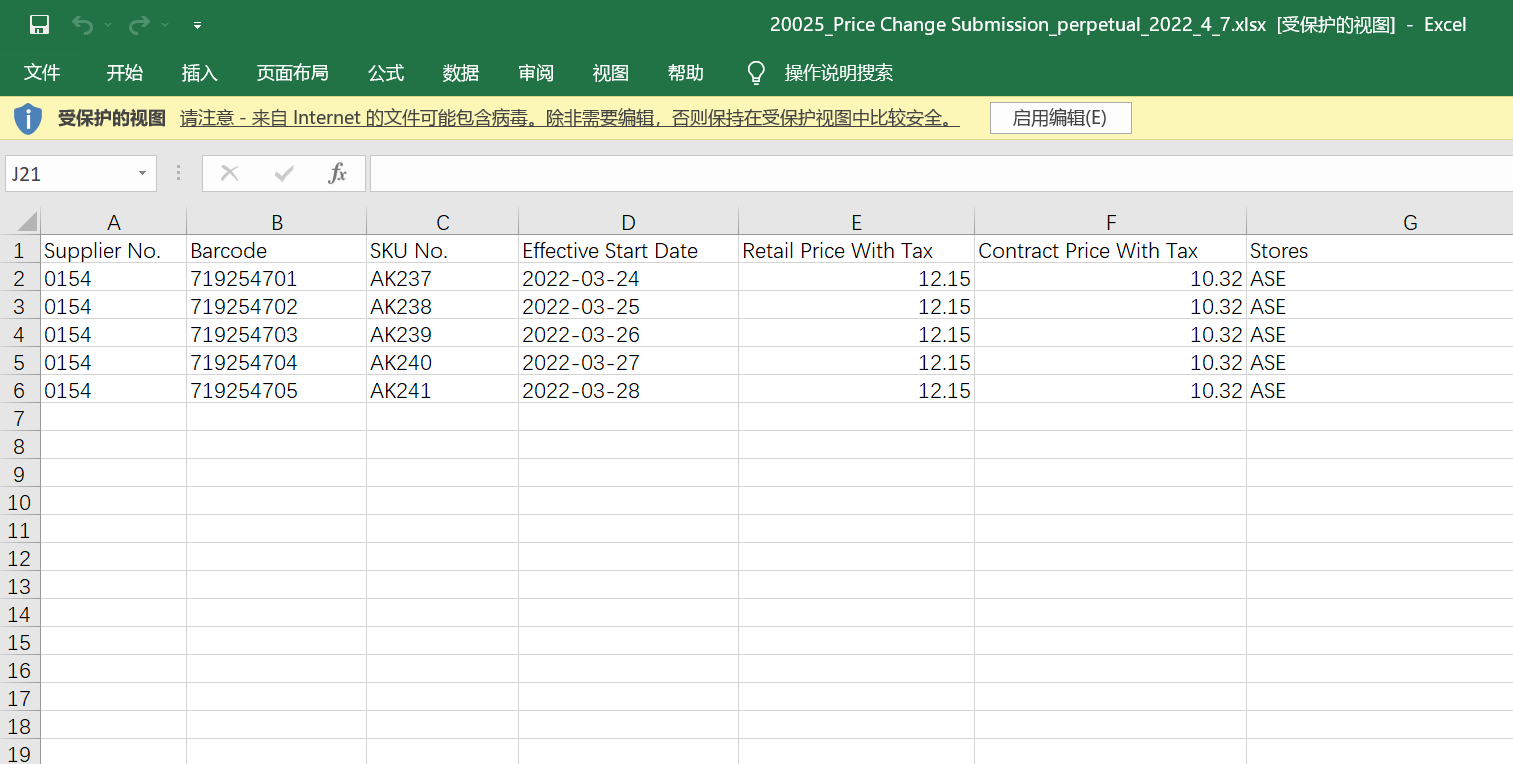Viewport: 1513px width, 764px height.
Task: Open Customize Quick Access Toolbar dropdown
Action: coord(197,25)
